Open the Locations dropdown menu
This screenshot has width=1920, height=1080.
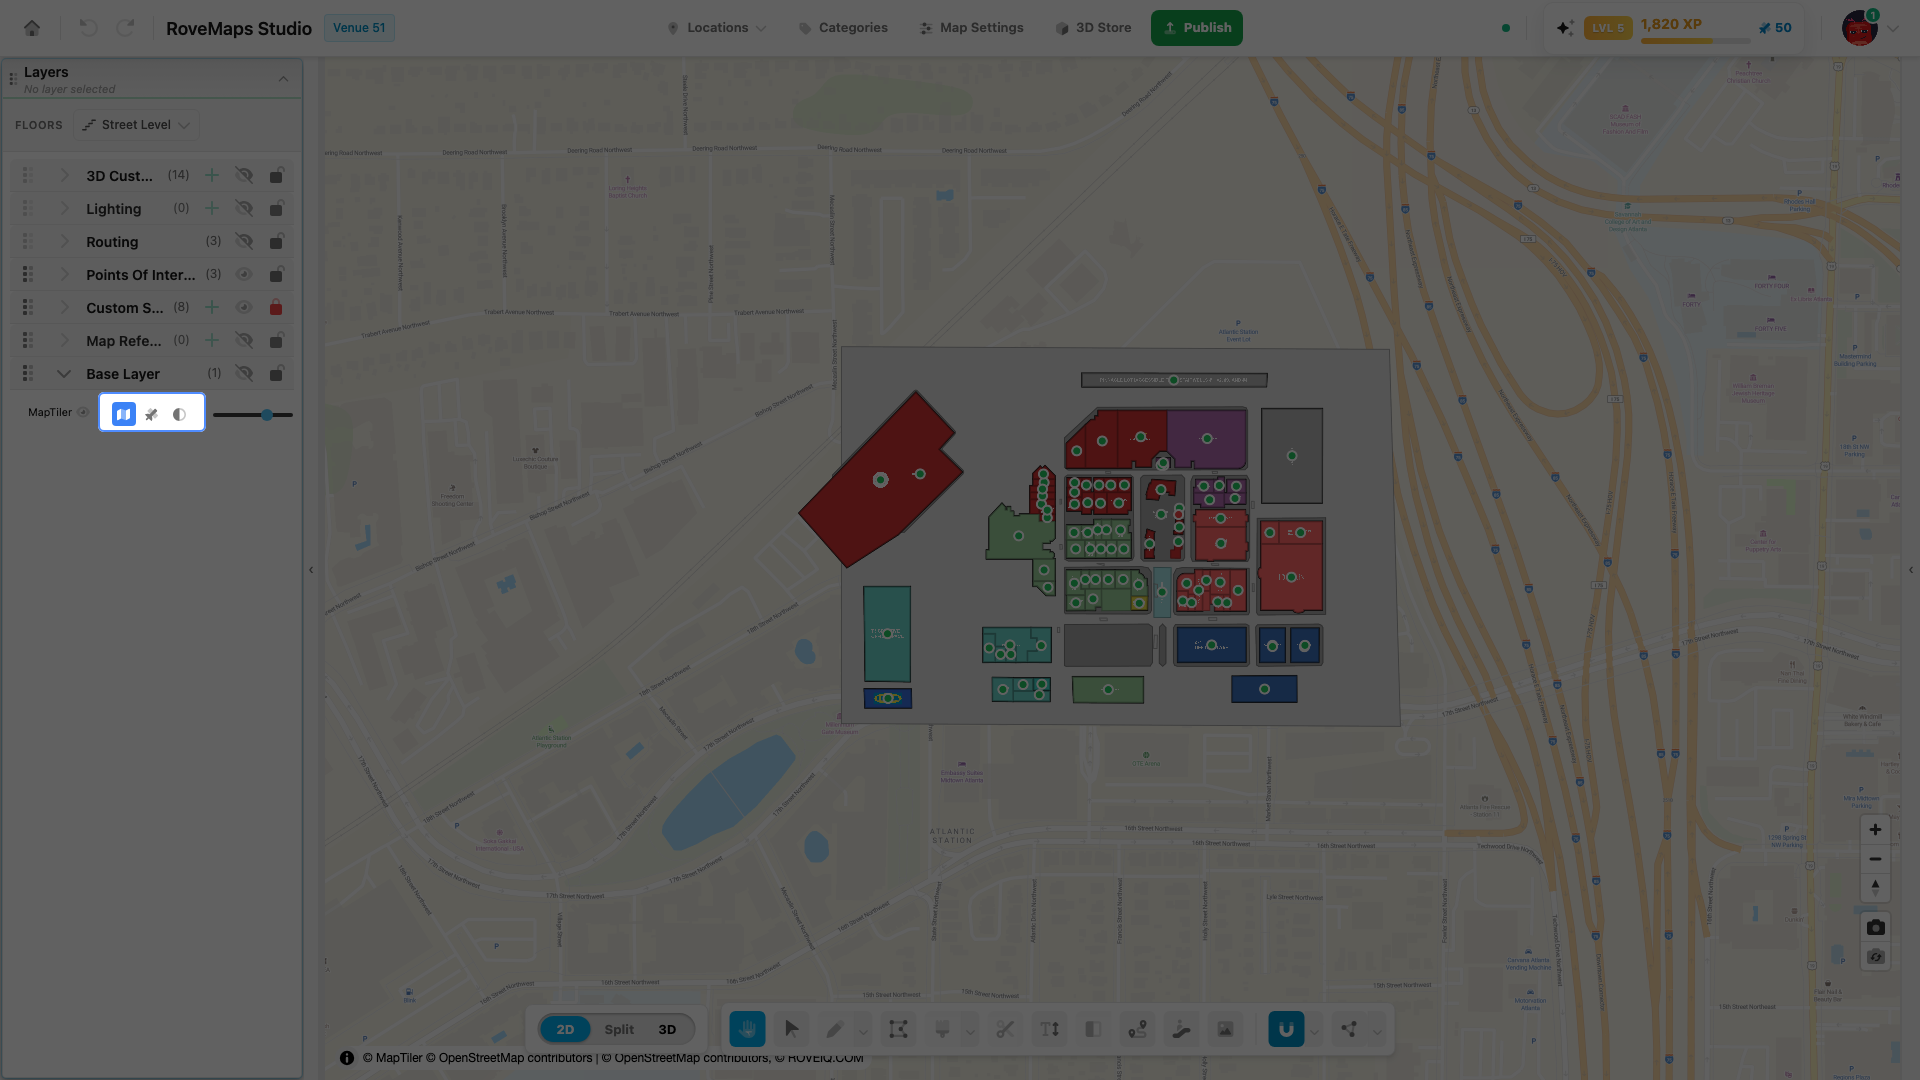point(717,28)
